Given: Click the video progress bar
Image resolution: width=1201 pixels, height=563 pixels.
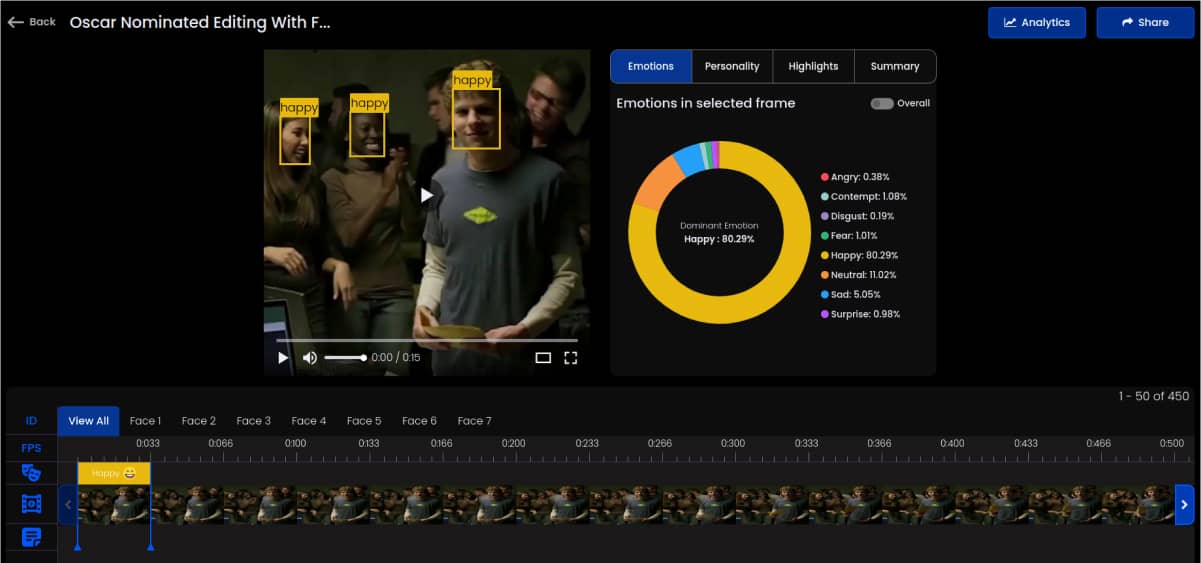Looking at the screenshot, I should [x=427, y=340].
